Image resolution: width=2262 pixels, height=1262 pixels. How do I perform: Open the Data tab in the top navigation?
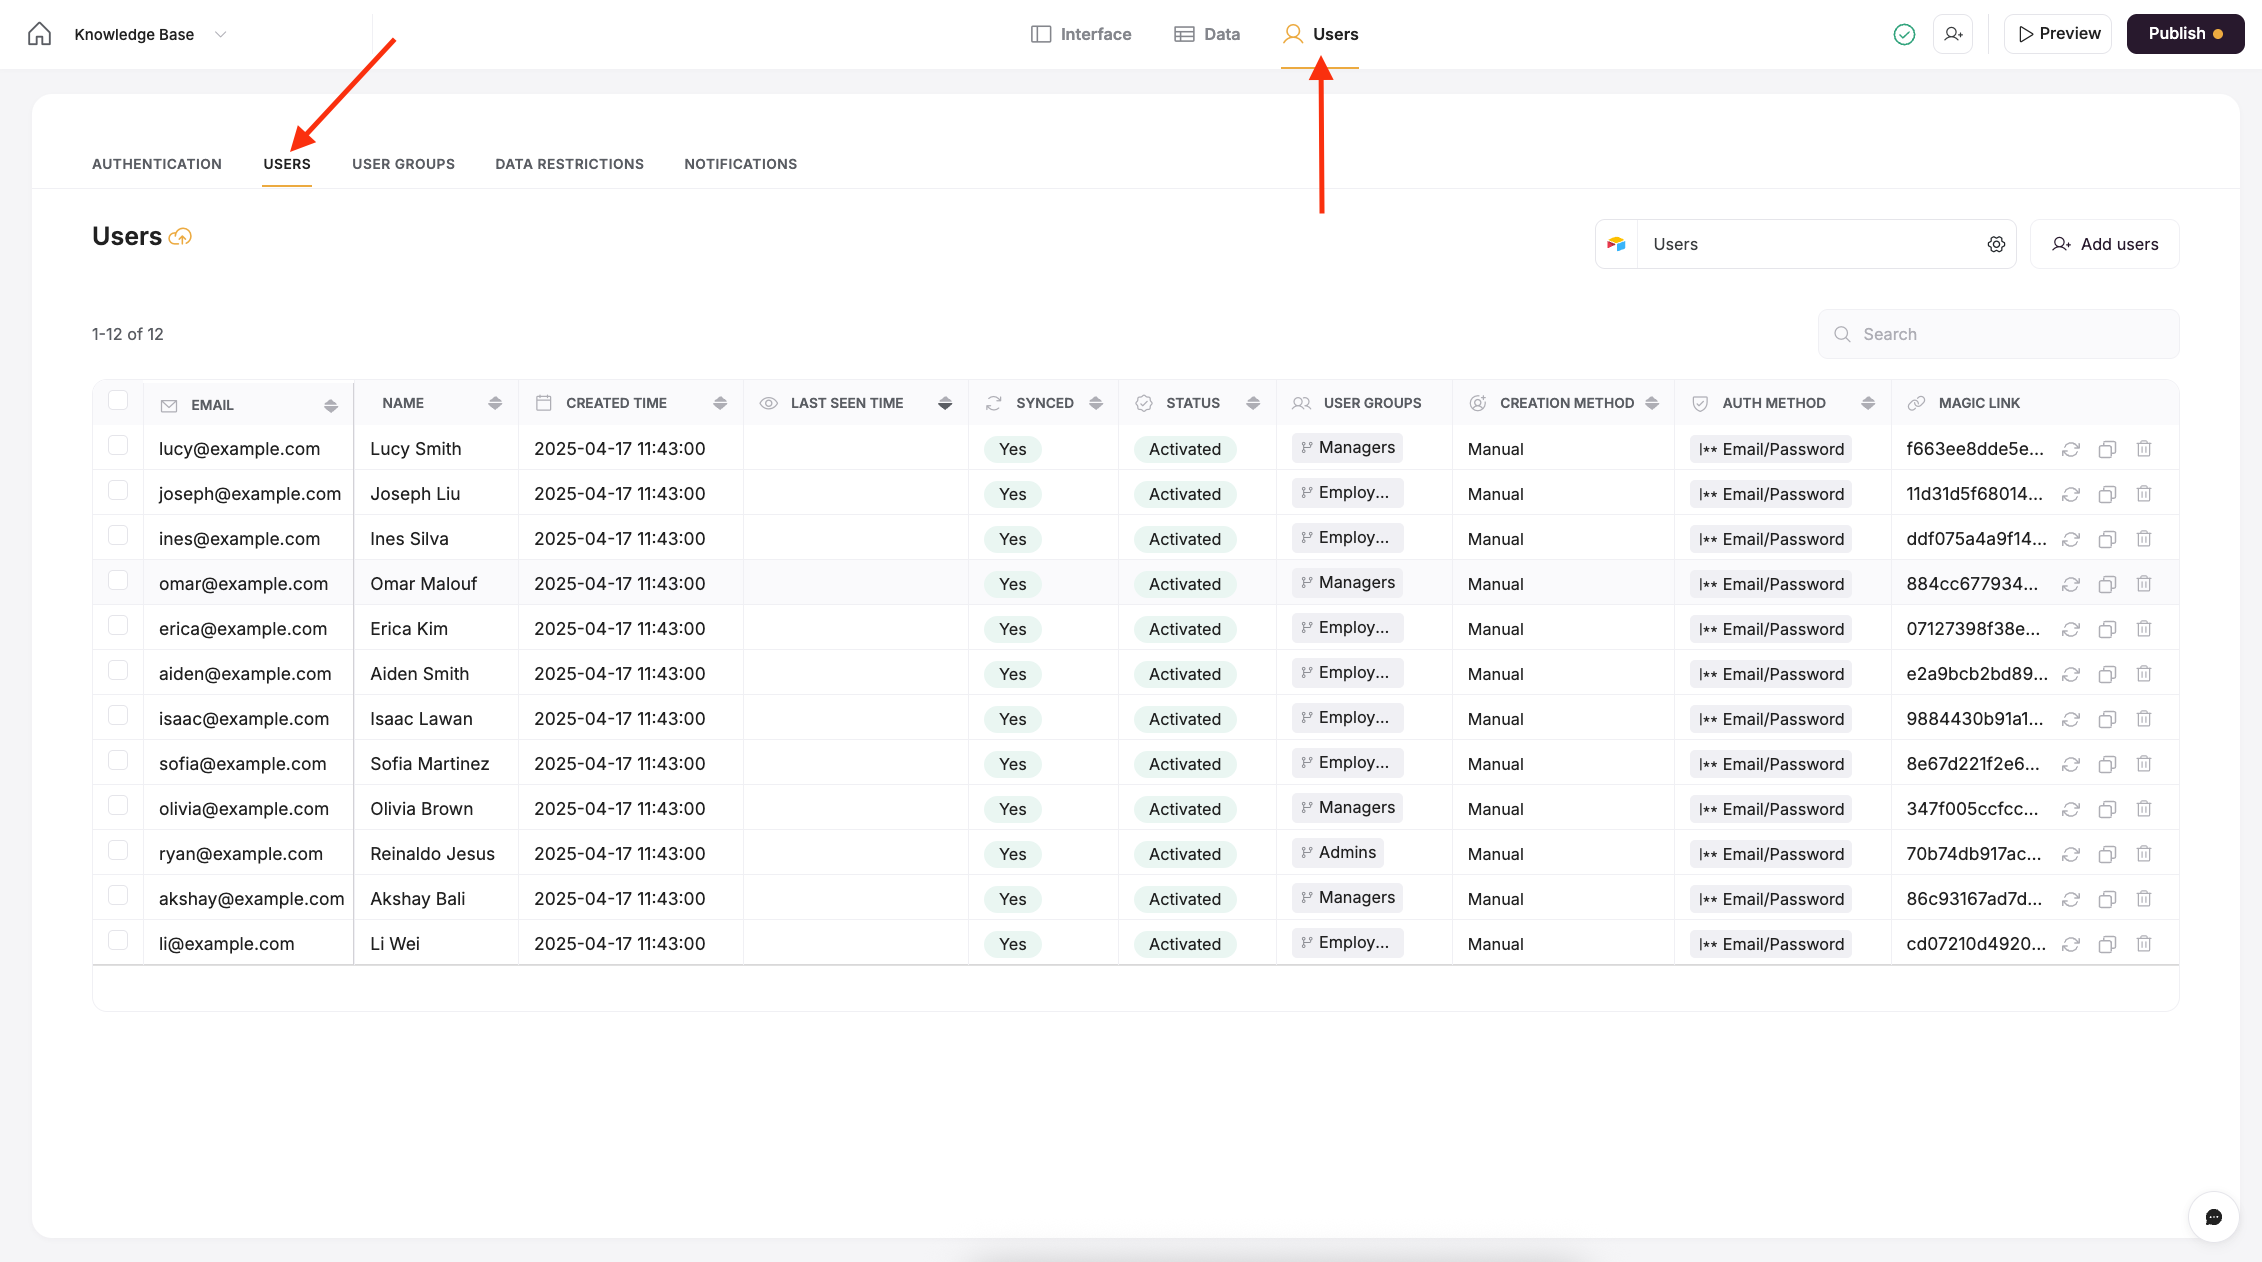coord(1207,34)
